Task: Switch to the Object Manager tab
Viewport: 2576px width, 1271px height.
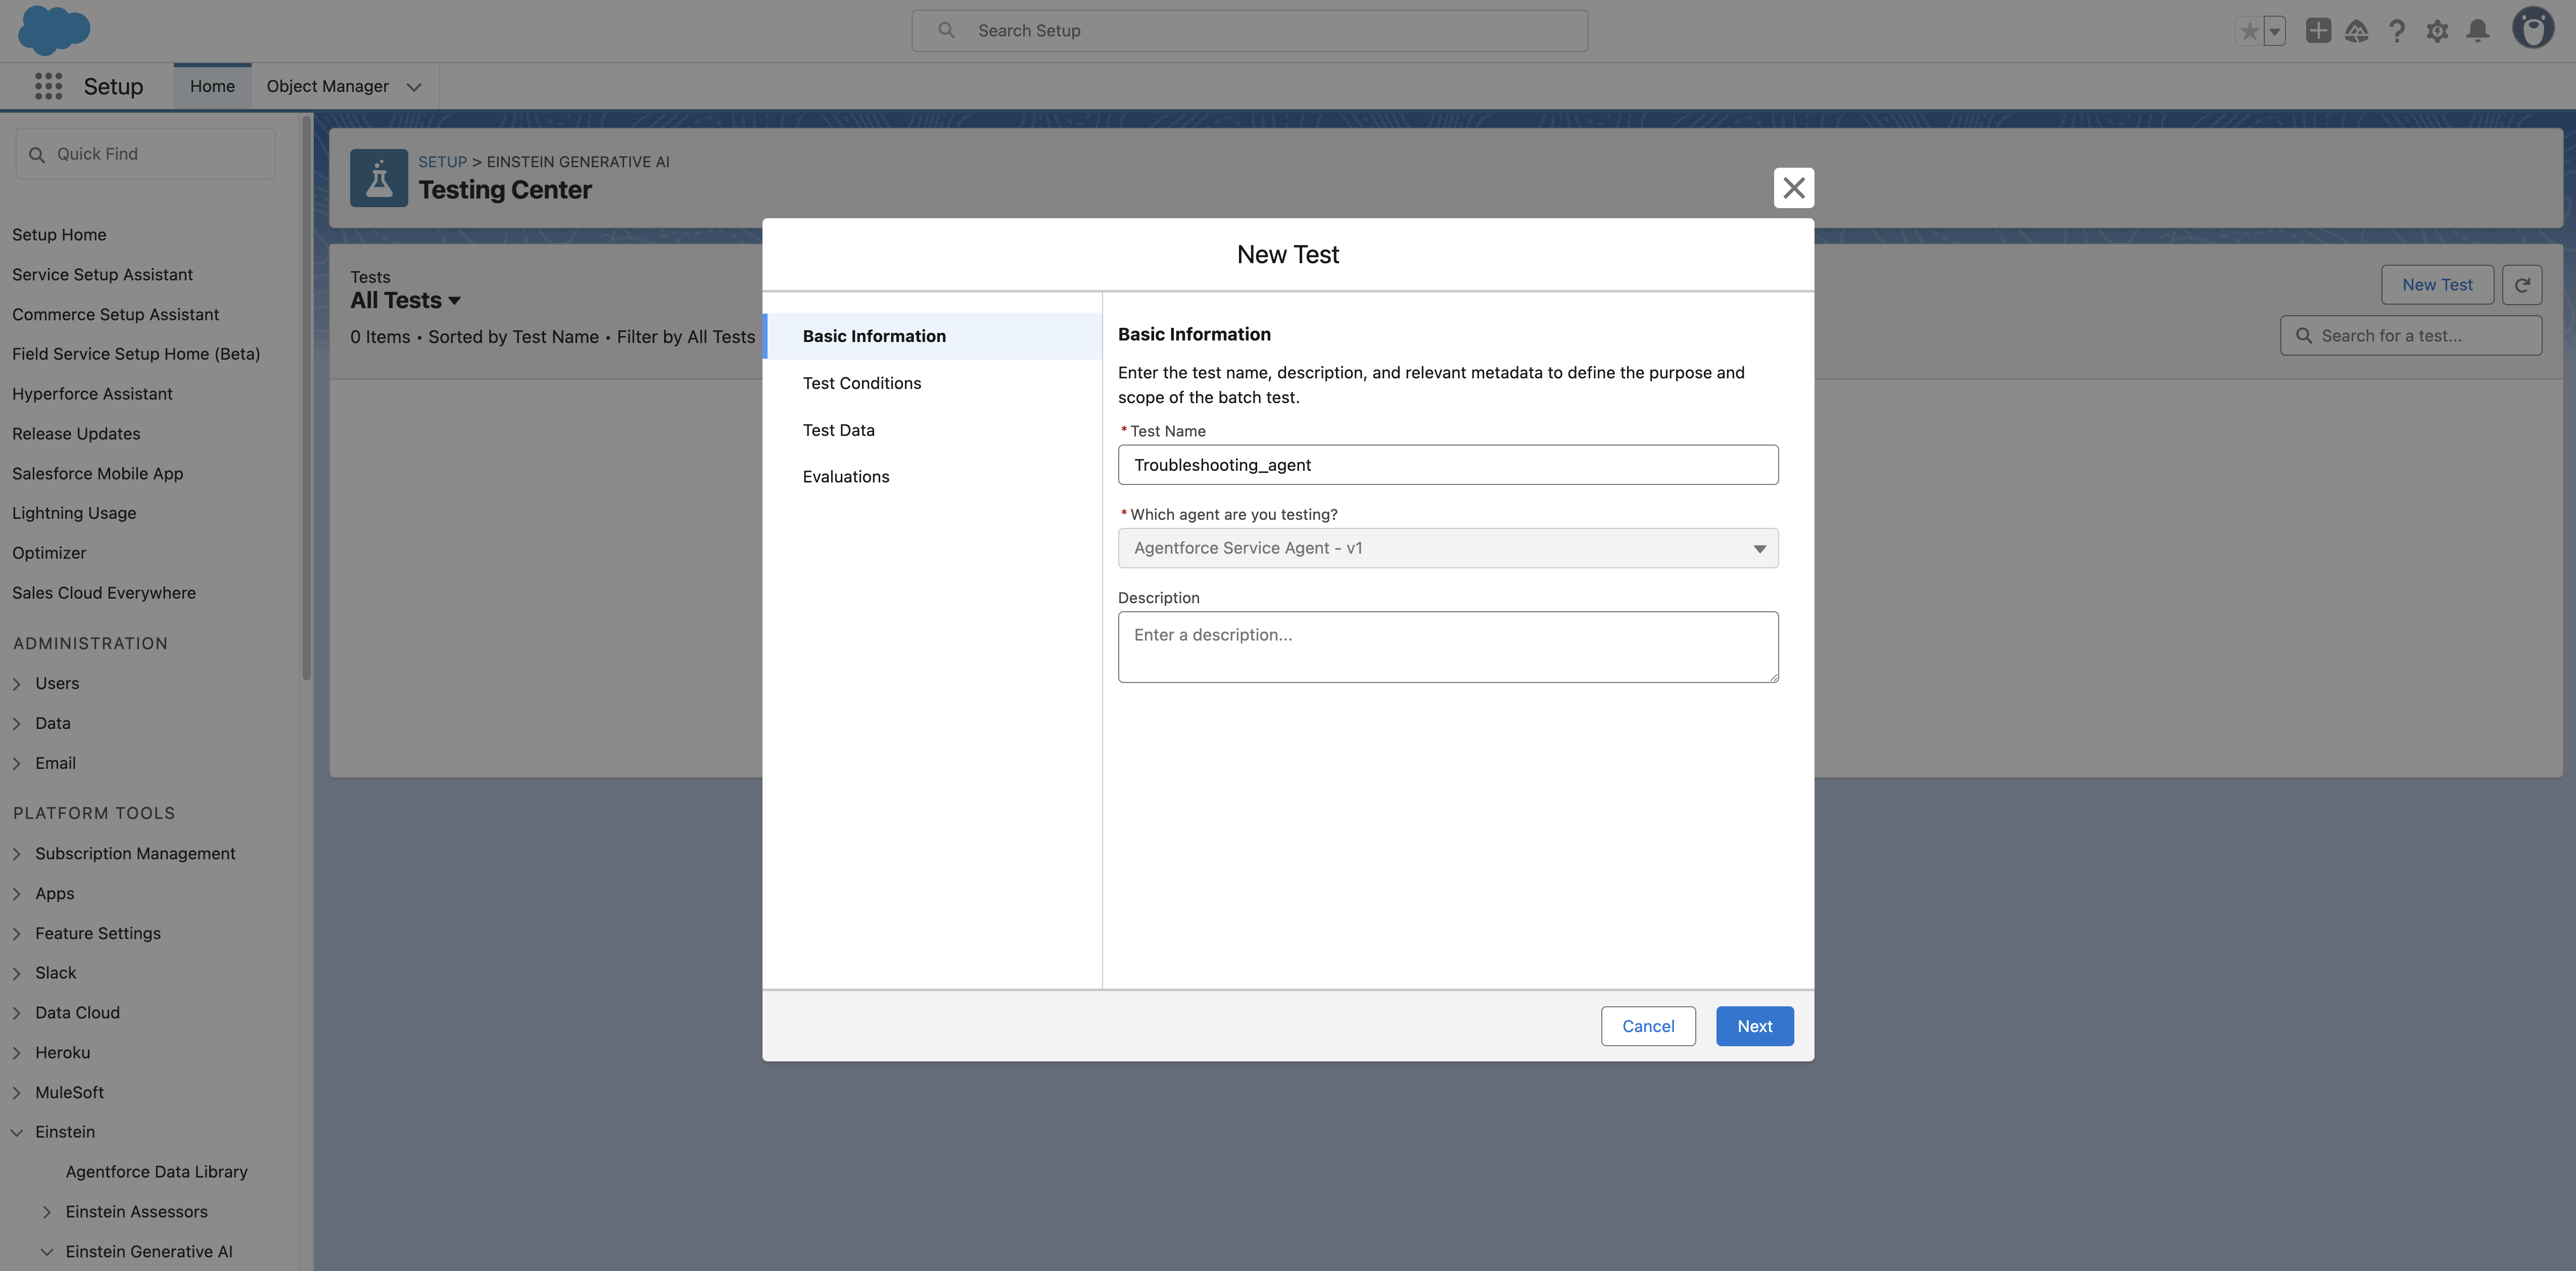Action: coord(327,86)
